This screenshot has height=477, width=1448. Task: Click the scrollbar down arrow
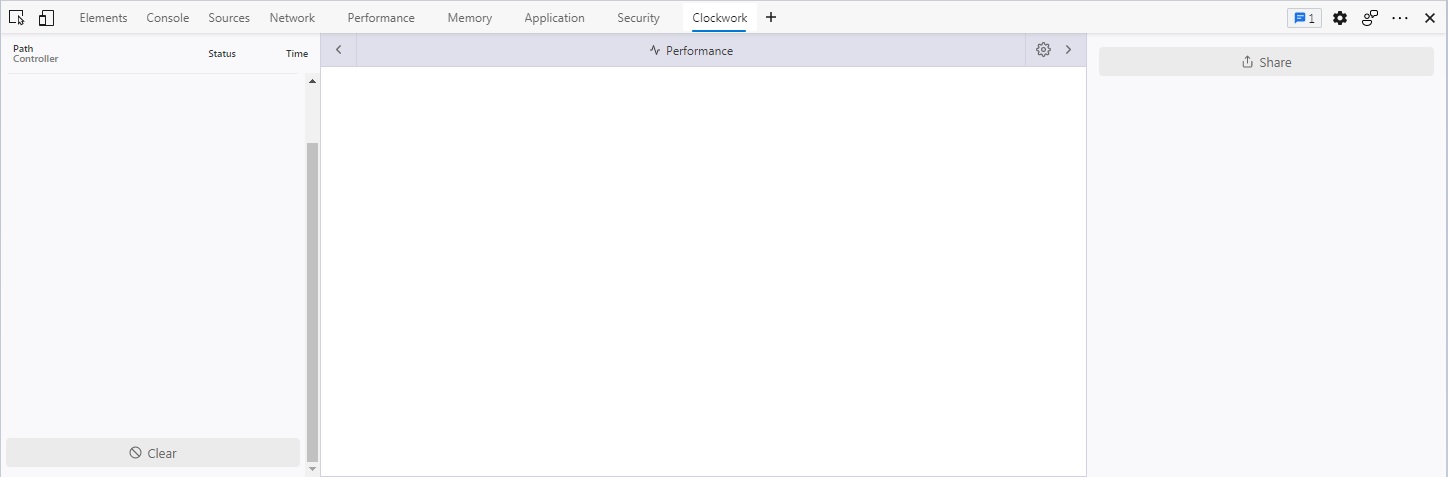312,468
